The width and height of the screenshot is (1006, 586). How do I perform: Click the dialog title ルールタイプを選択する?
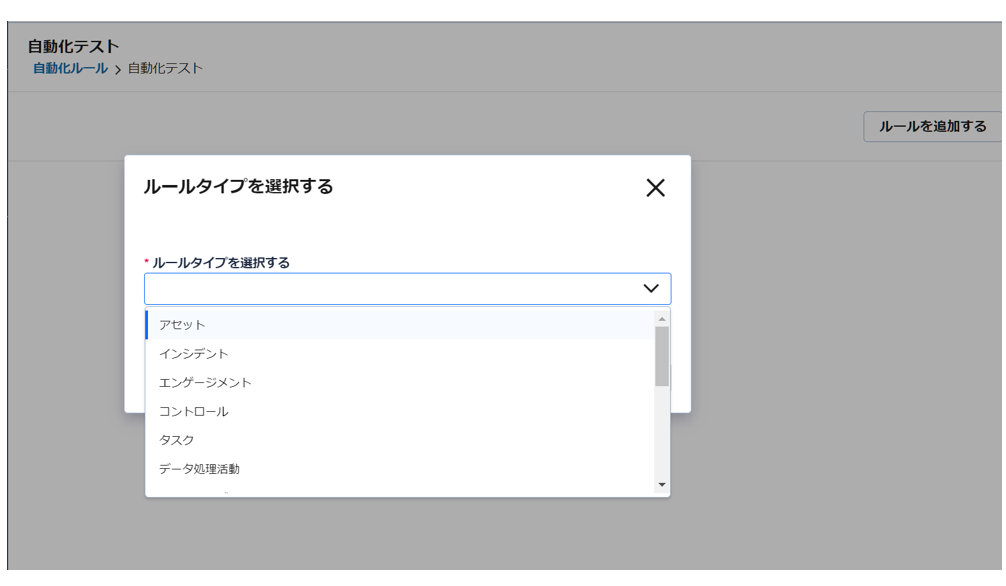click(x=238, y=186)
